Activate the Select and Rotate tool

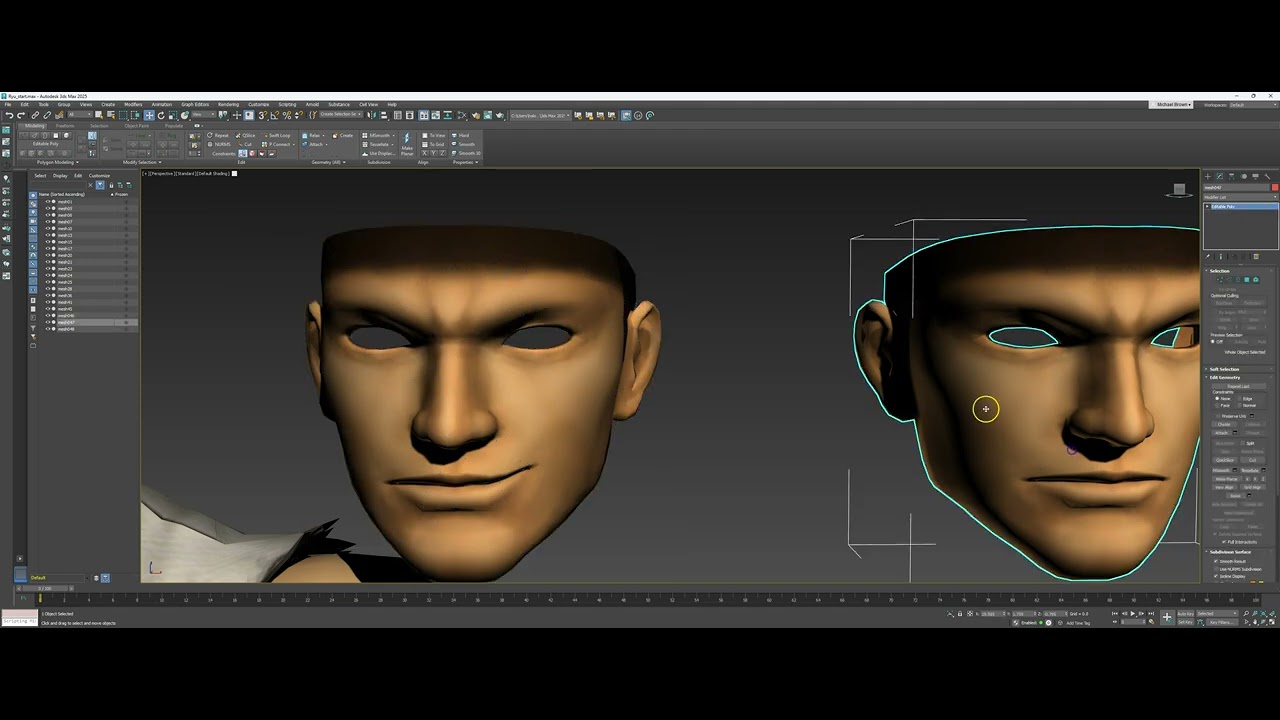(x=161, y=115)
